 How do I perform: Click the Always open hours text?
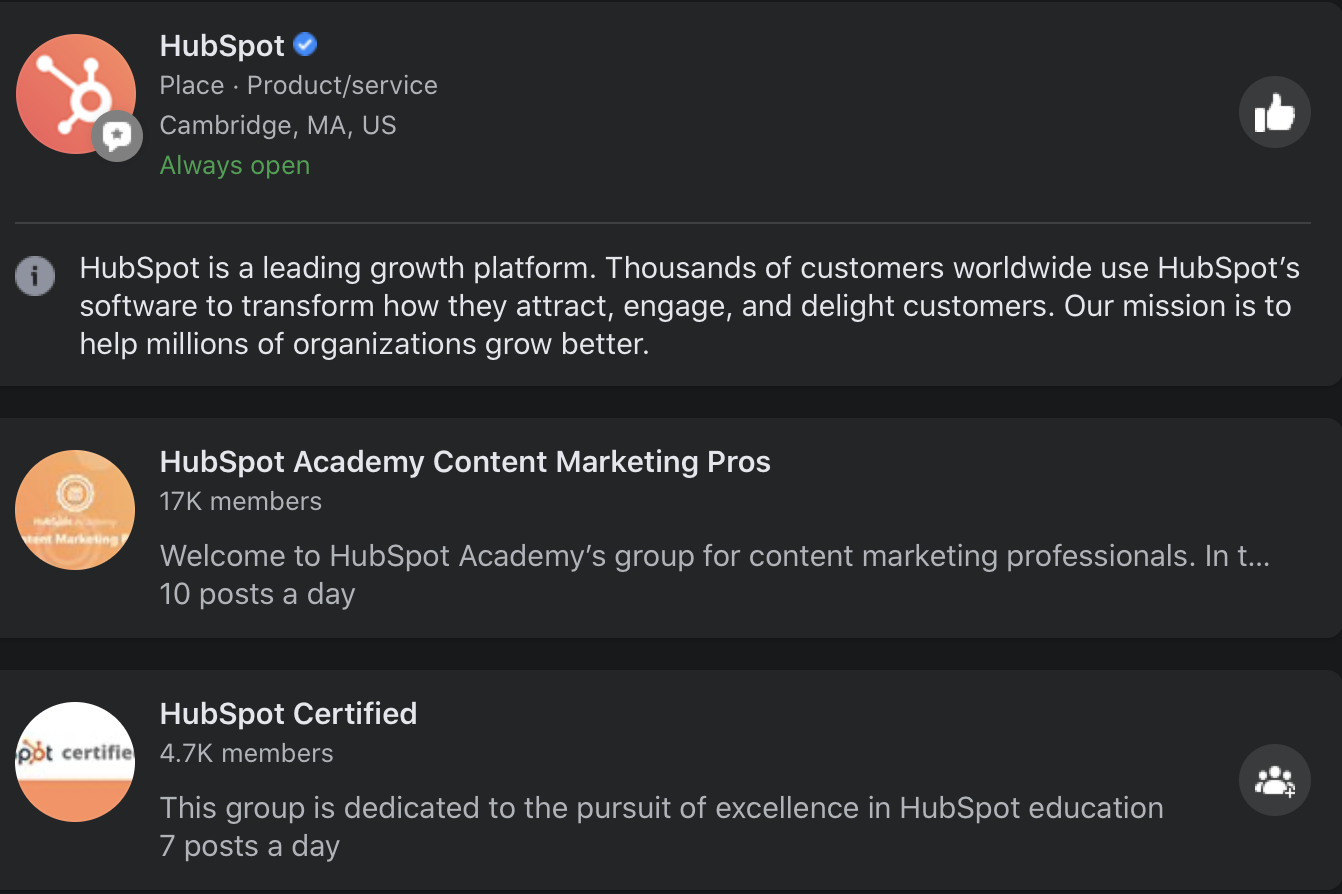(235, 165)
